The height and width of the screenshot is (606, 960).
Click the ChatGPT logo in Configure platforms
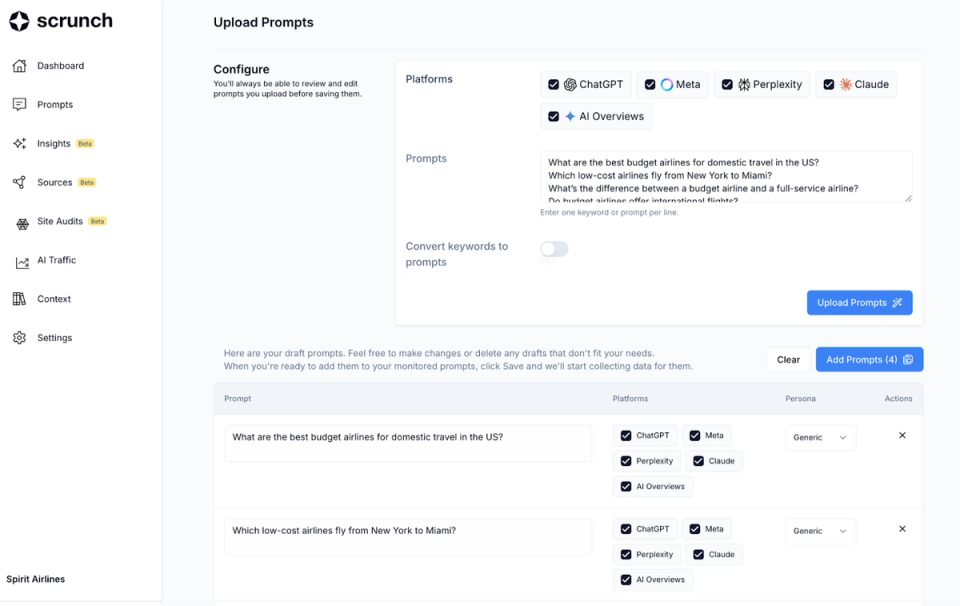(570, 84)
